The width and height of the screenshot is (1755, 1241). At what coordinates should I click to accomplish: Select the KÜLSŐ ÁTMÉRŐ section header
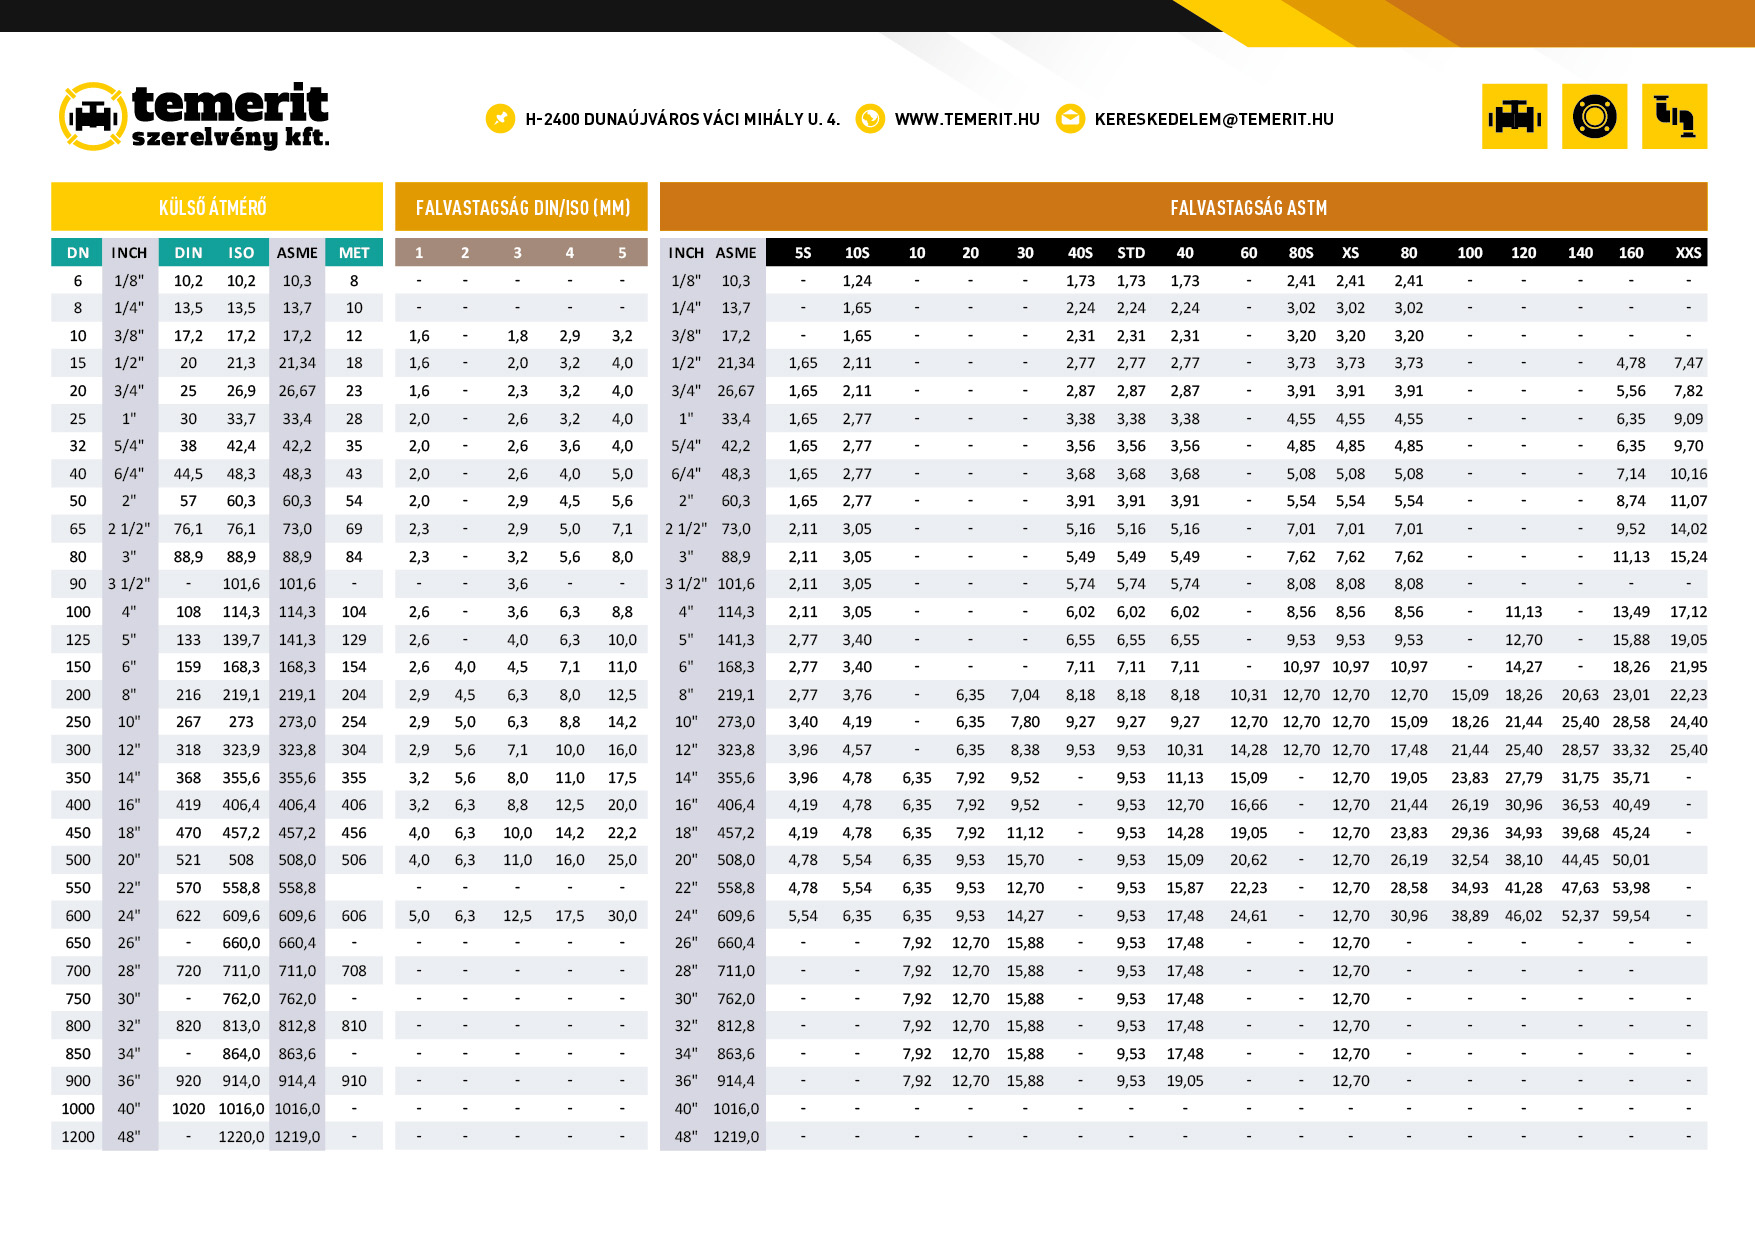[216, 207]
